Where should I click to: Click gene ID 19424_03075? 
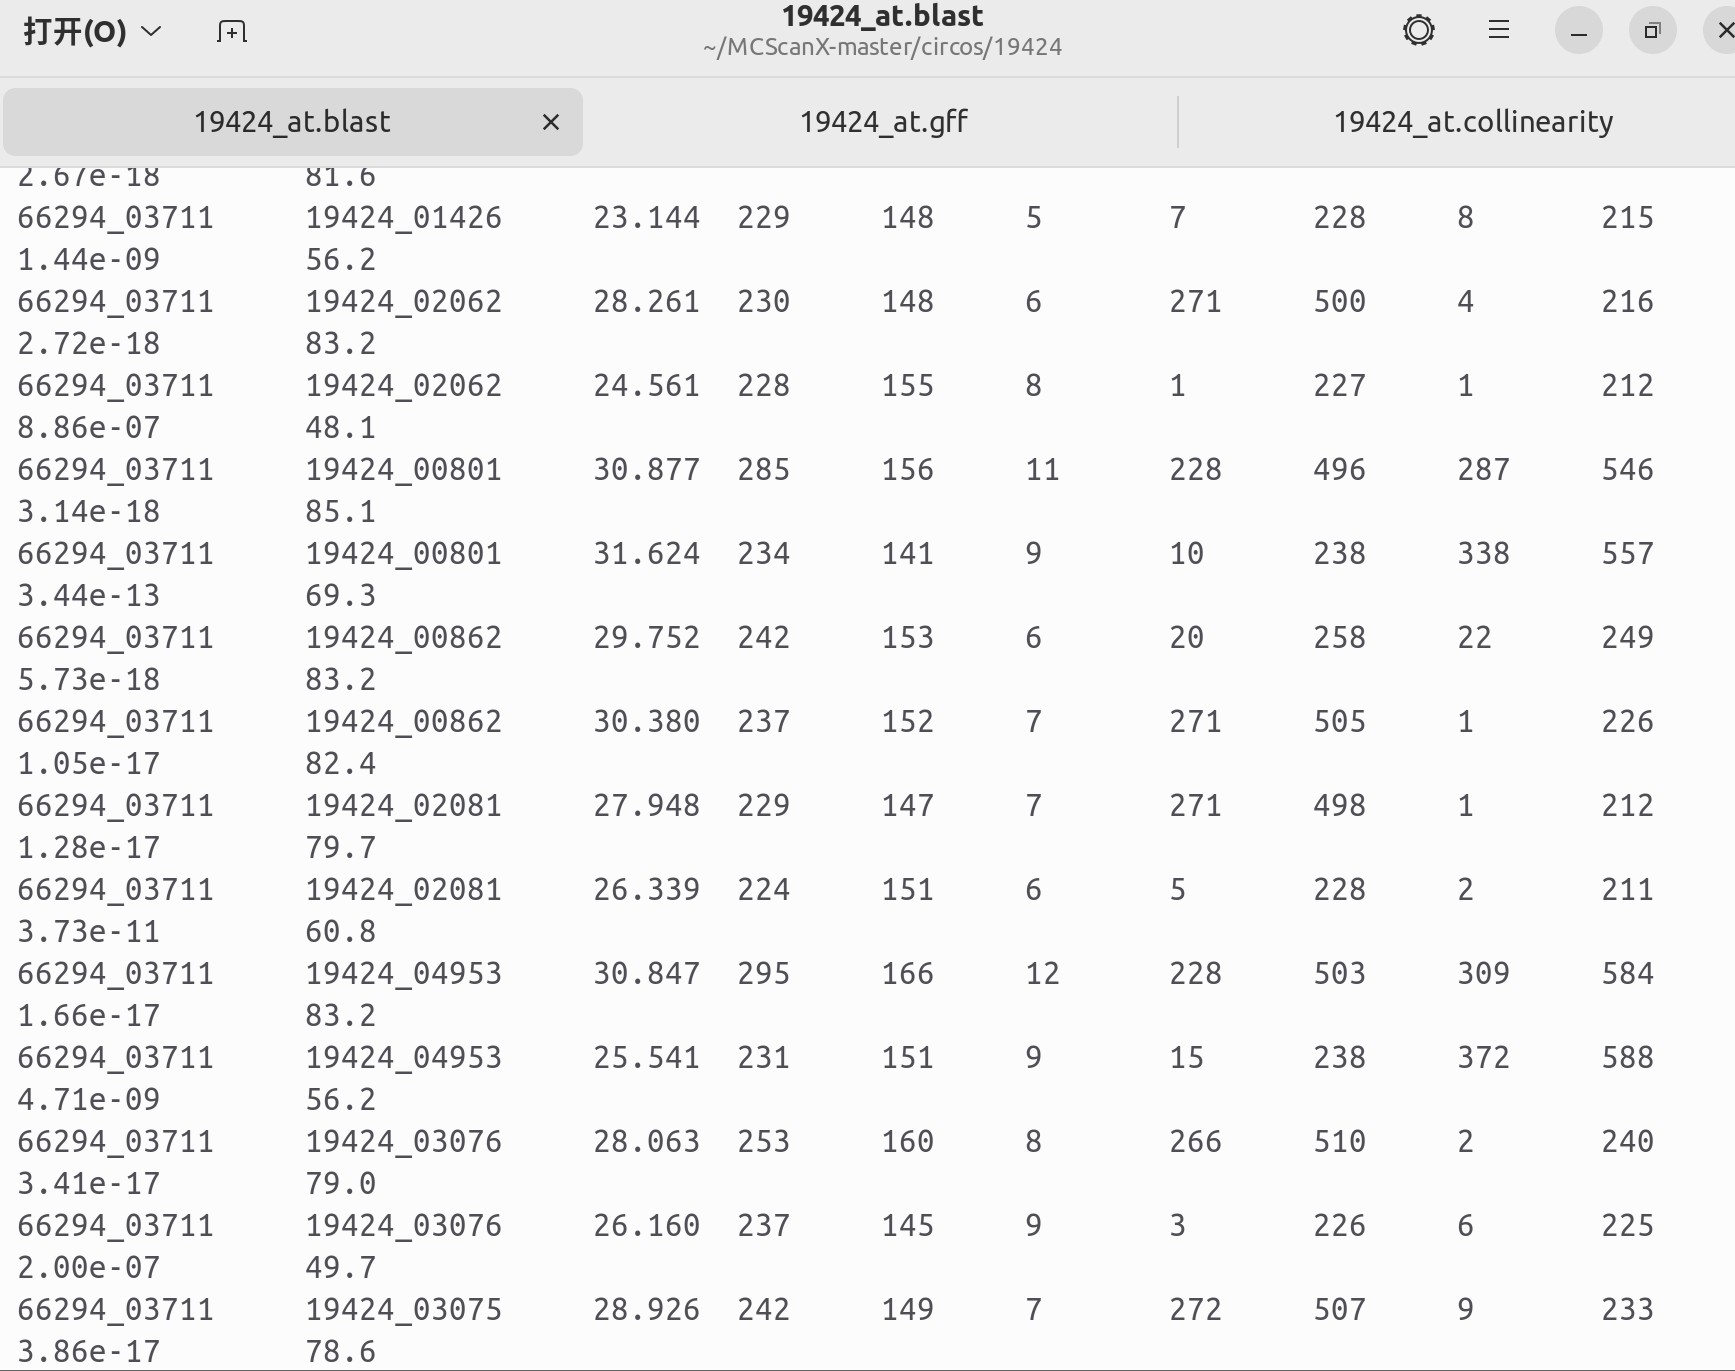[403, 1310]
